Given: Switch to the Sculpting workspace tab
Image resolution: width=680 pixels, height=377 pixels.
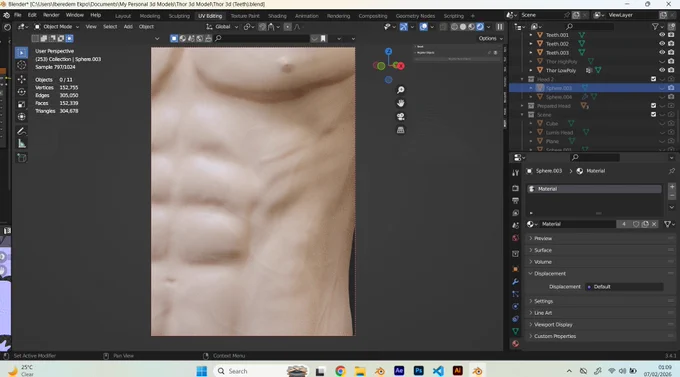Looking at the screenshot, I should pos(179,16).
